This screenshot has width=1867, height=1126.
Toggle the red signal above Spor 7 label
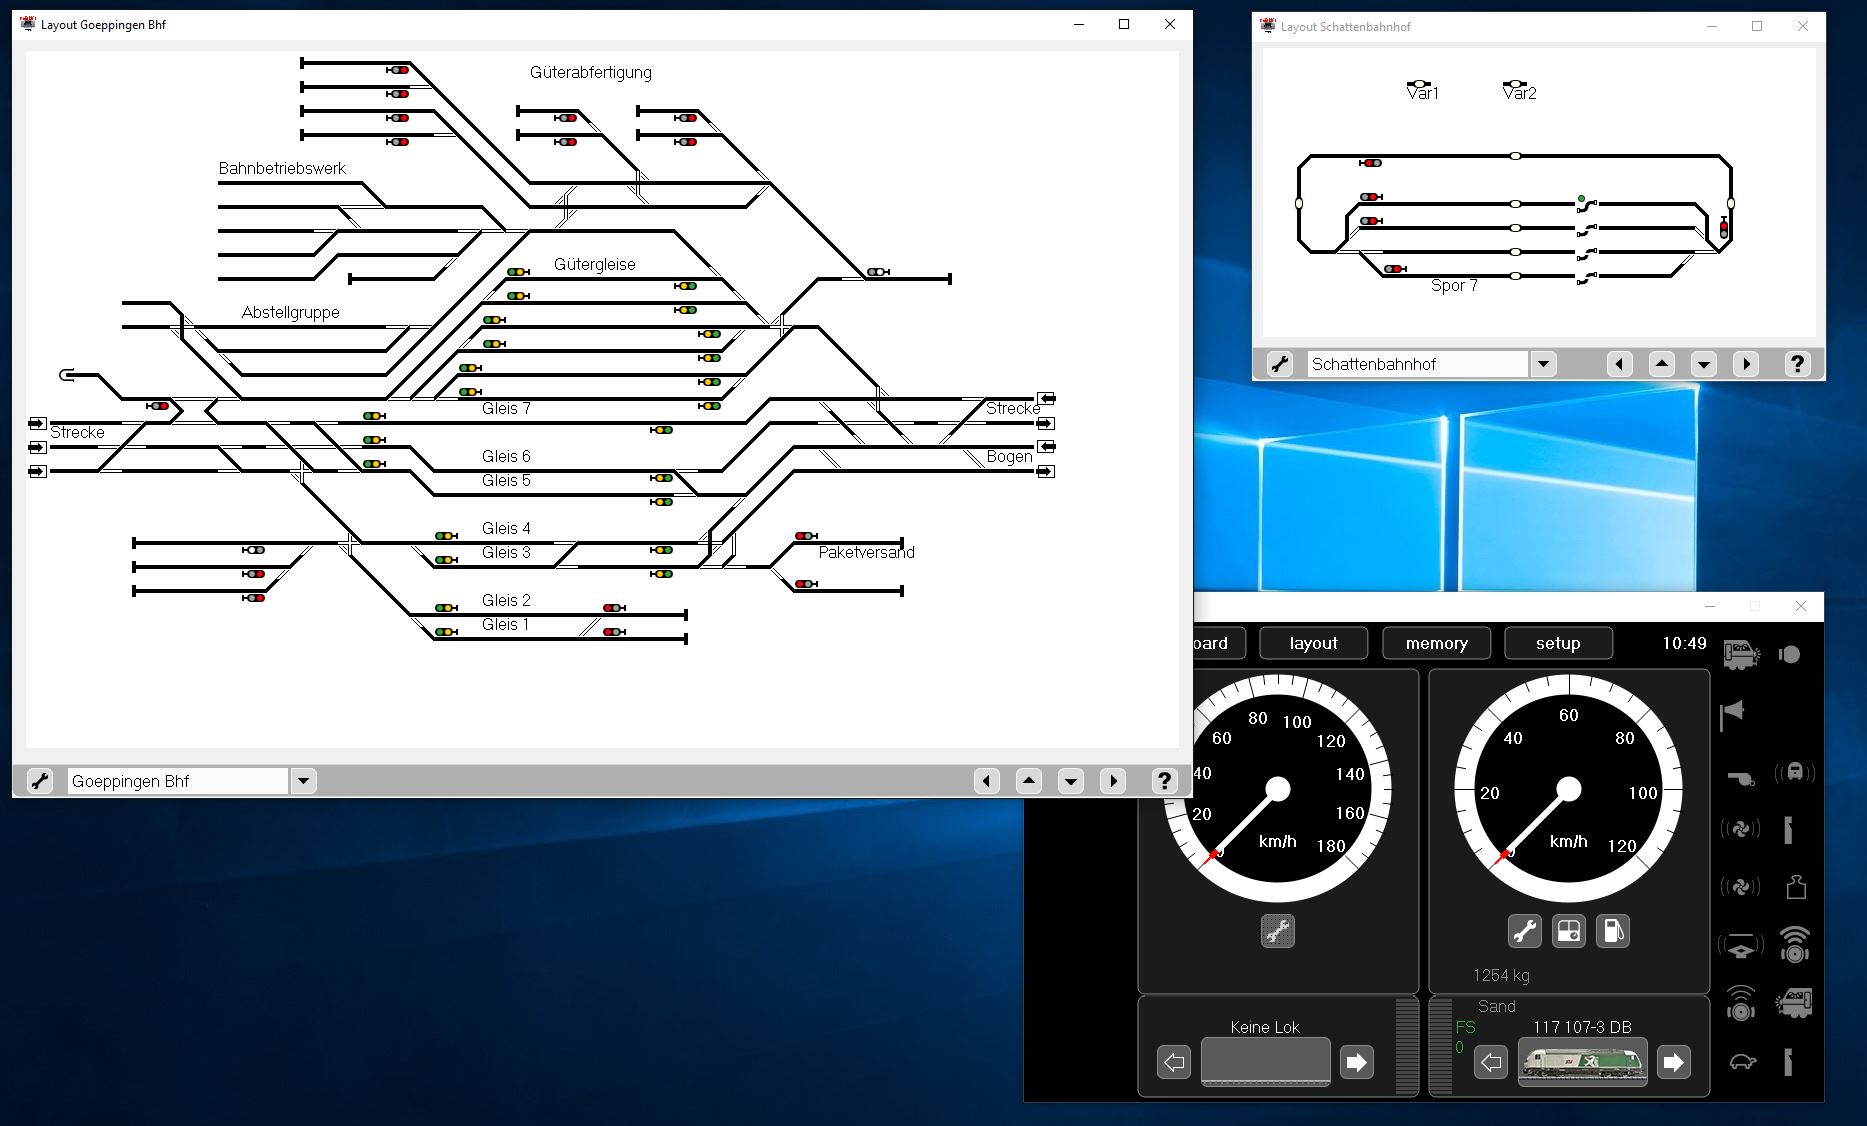(x=1394, y=269)
